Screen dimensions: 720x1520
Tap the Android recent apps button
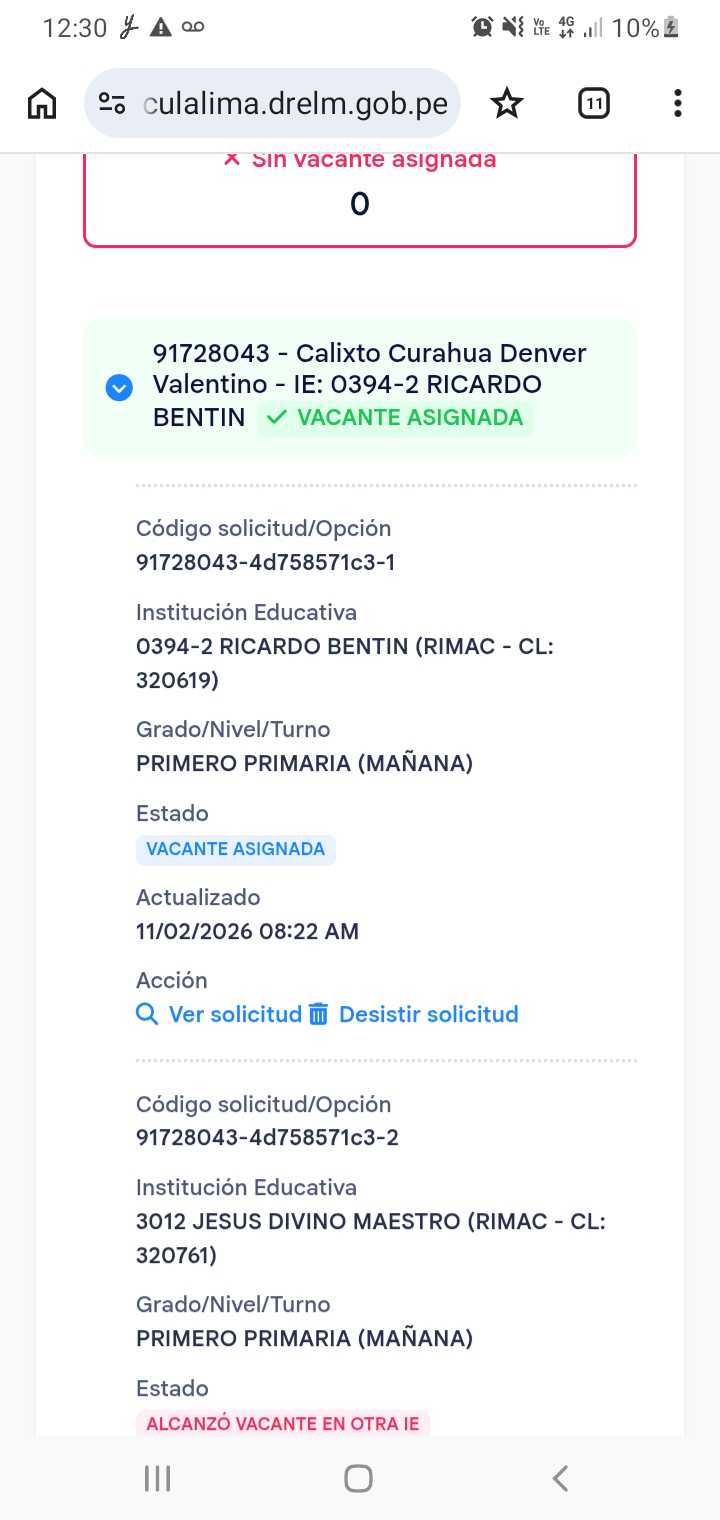(x=157, y=1478)
